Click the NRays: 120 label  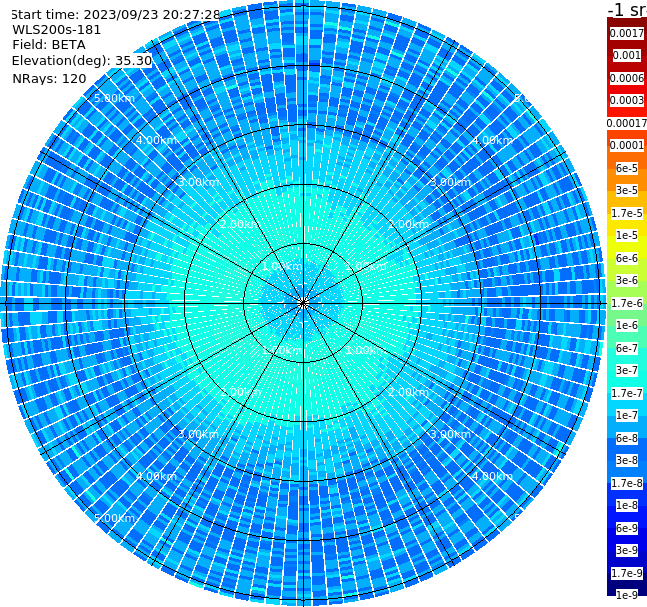click(x=49, y=78)
